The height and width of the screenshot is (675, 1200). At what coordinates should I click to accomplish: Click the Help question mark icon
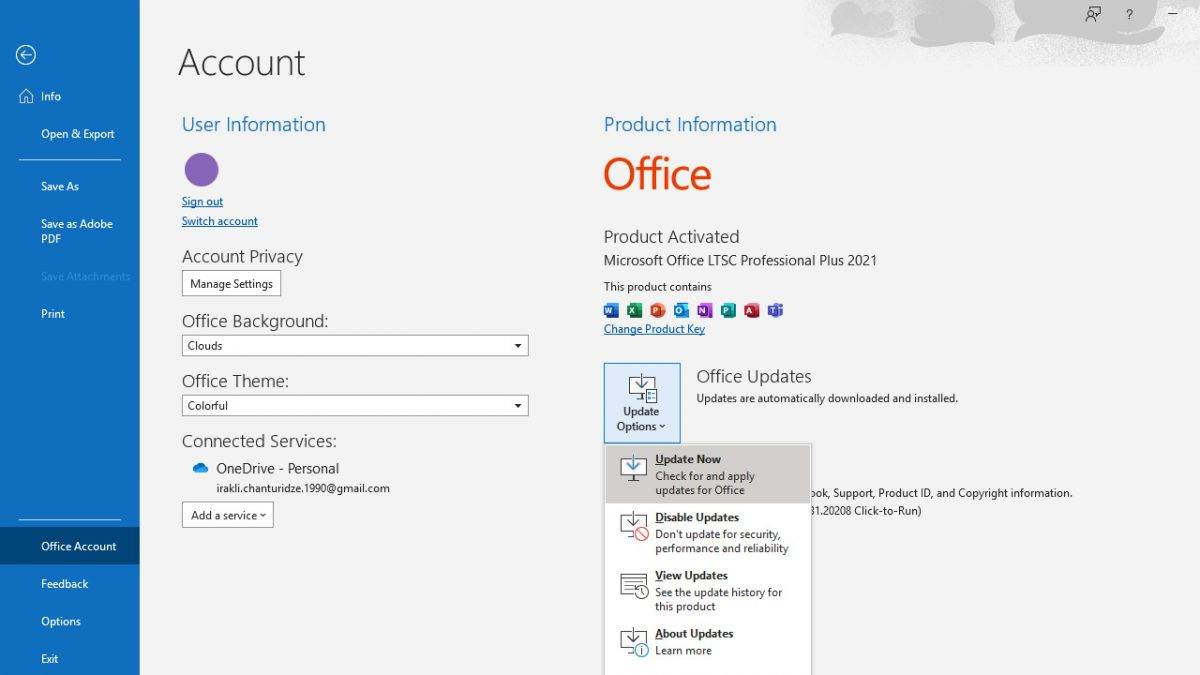(1129, 14)
